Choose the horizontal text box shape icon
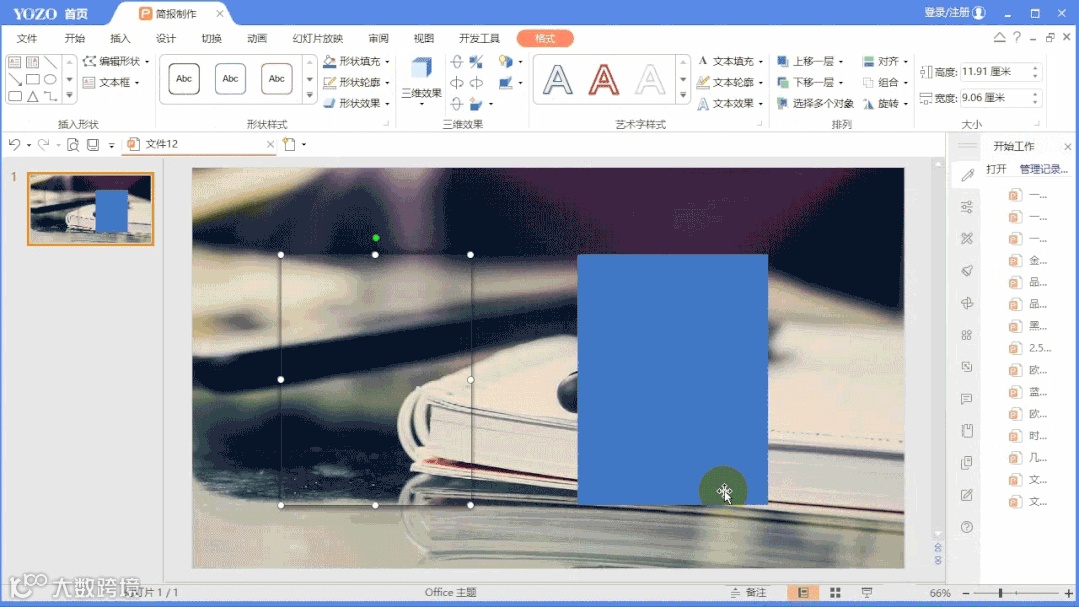The height and width of the screenshot is (607, 1079). [15, 63]
